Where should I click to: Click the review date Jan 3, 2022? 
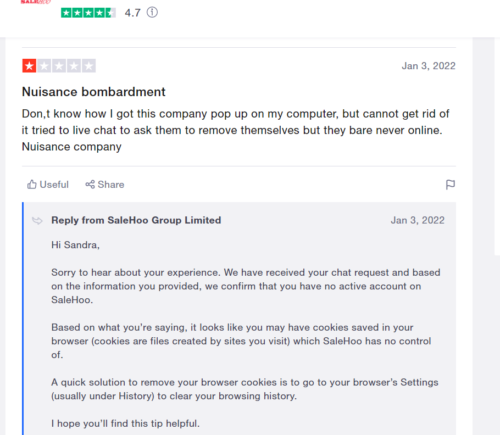[428, 66]
